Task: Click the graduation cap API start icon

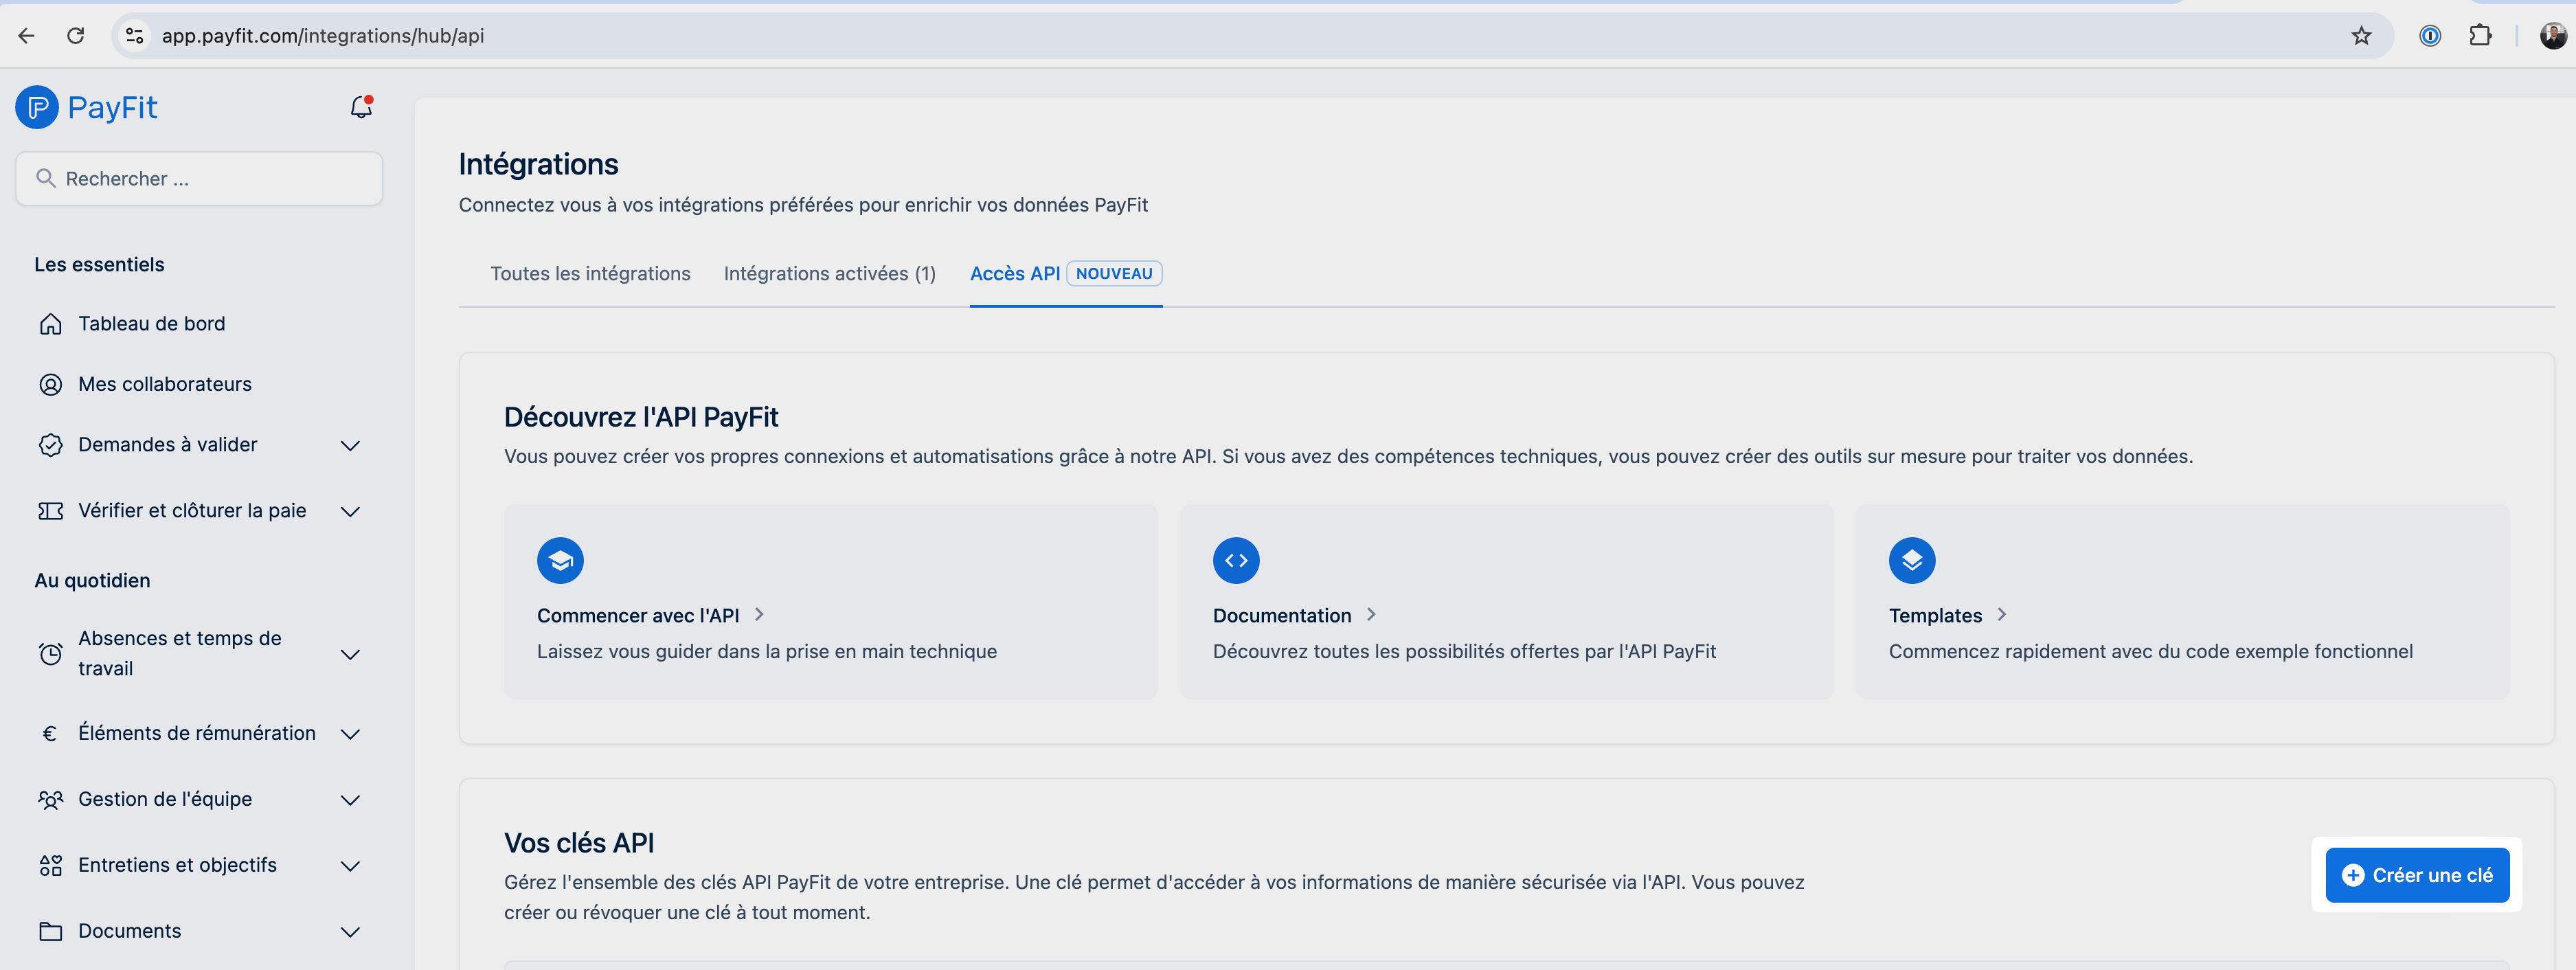Action: pos(560,560)
